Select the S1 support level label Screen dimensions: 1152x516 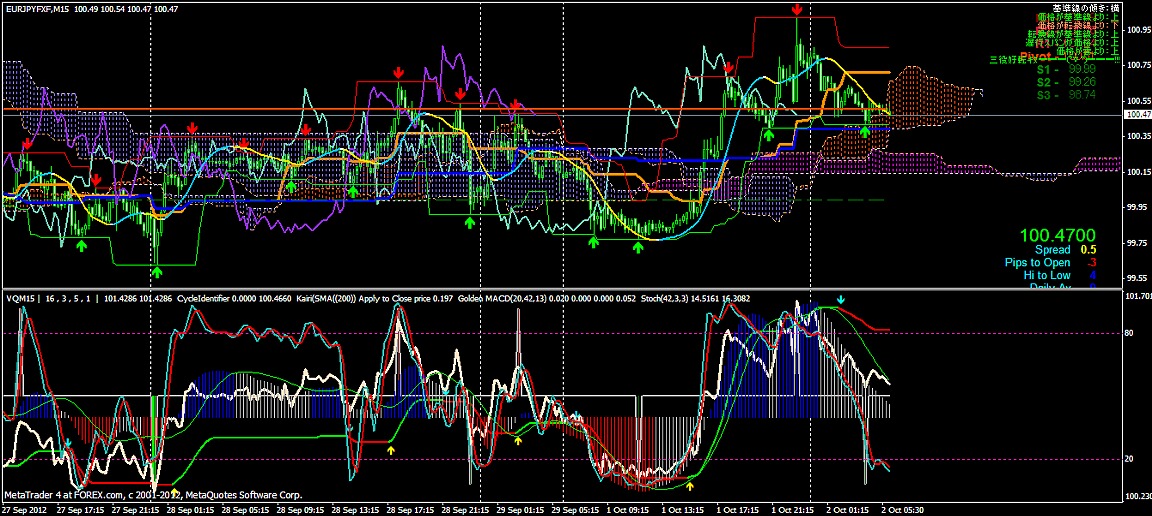pyautogui.click(x=1067, y=70)
